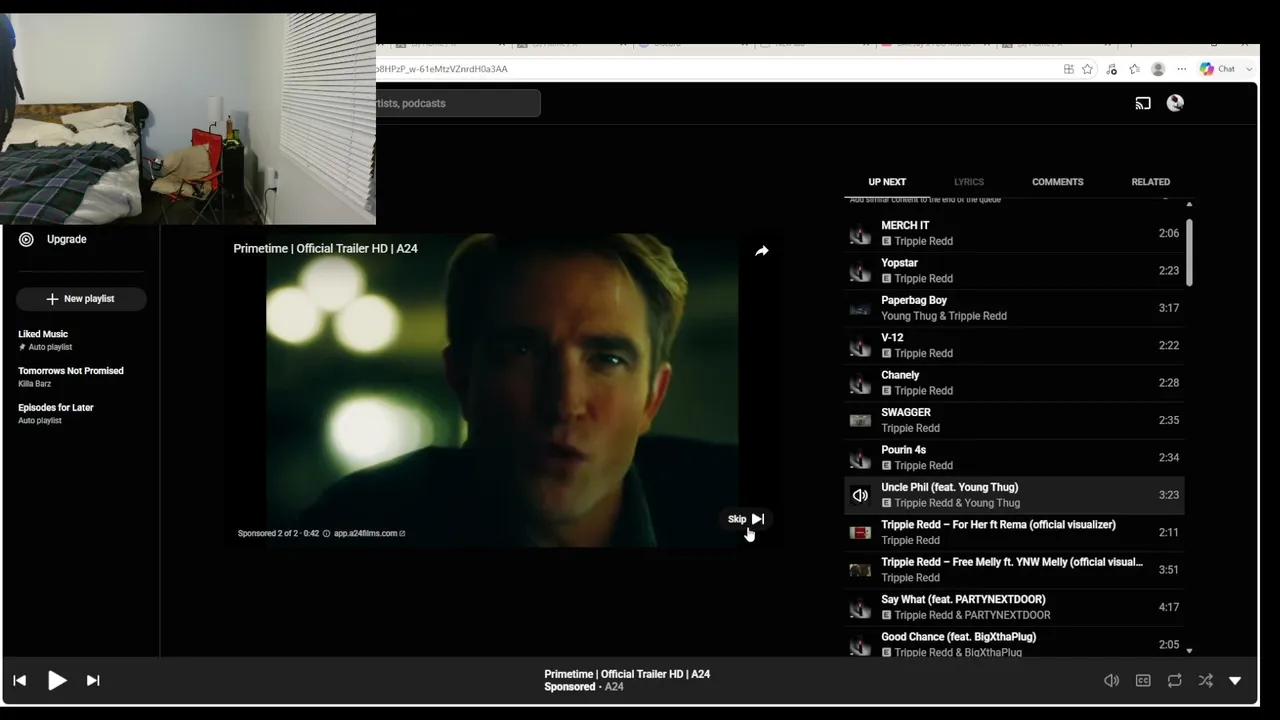Bookmark this page with the star icon

pyautogui.click(x=1087, y=69)
